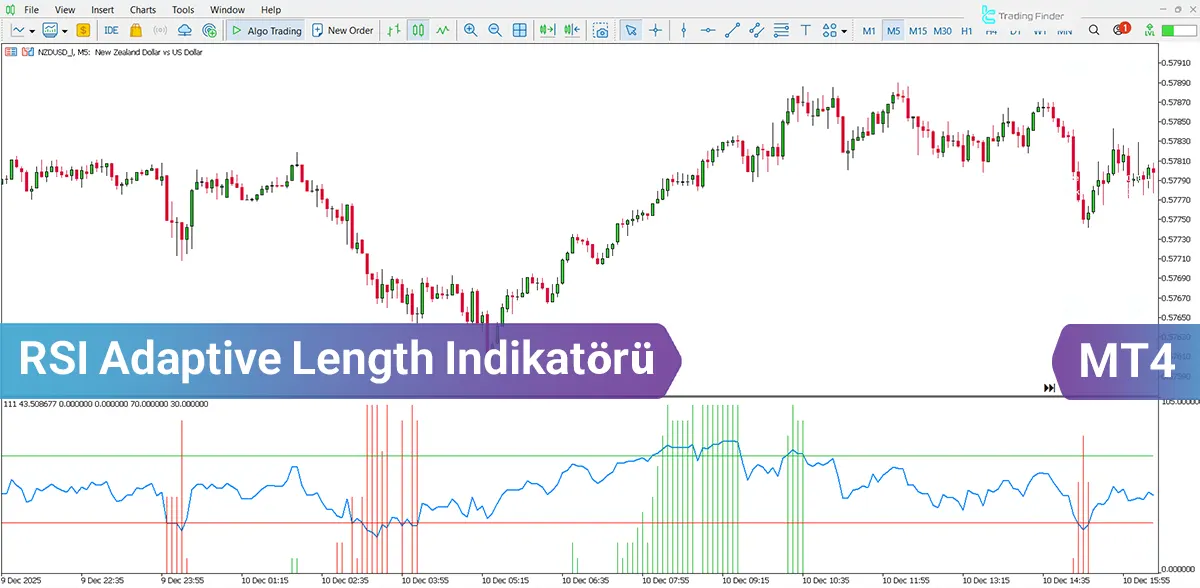This screenshot has height=588, width=1200.
Task: Select the Crosshair tool
Action: coord(655,31)
